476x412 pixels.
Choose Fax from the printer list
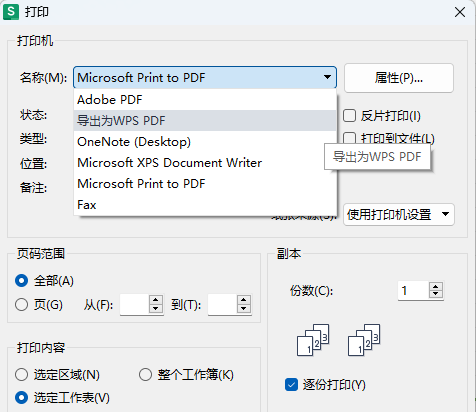pos(205,205)
